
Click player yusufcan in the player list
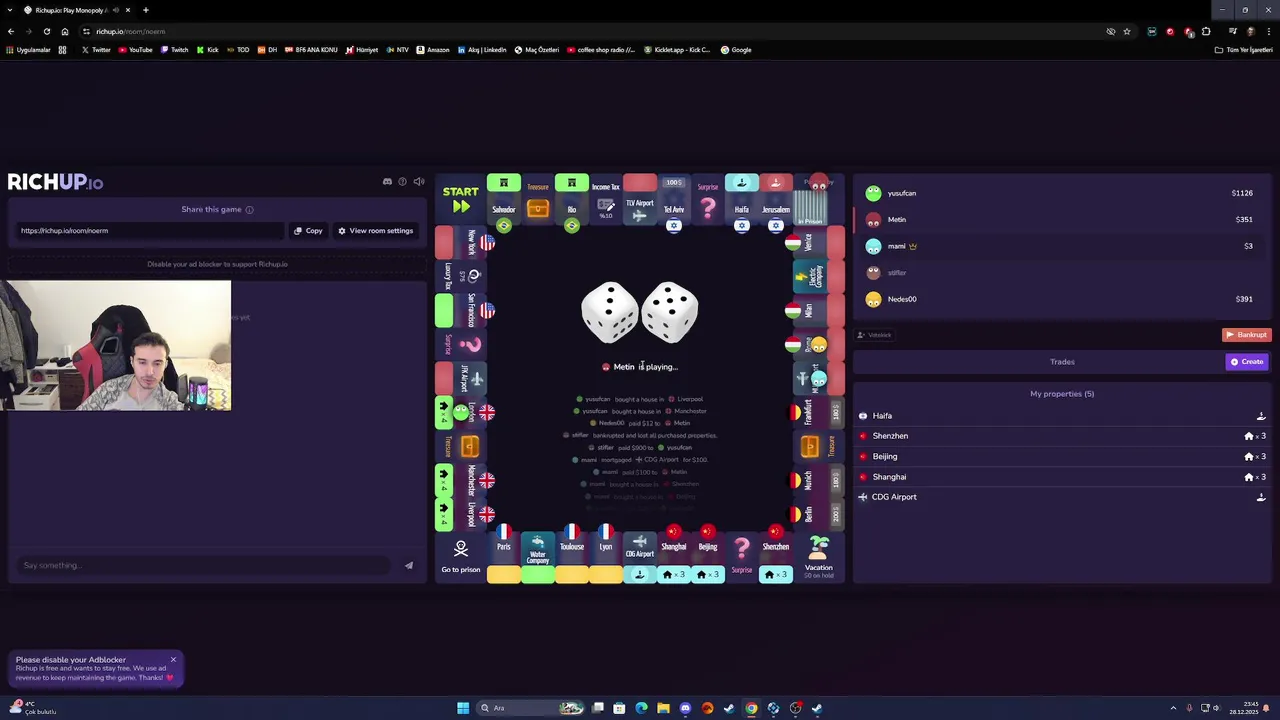1060,193
